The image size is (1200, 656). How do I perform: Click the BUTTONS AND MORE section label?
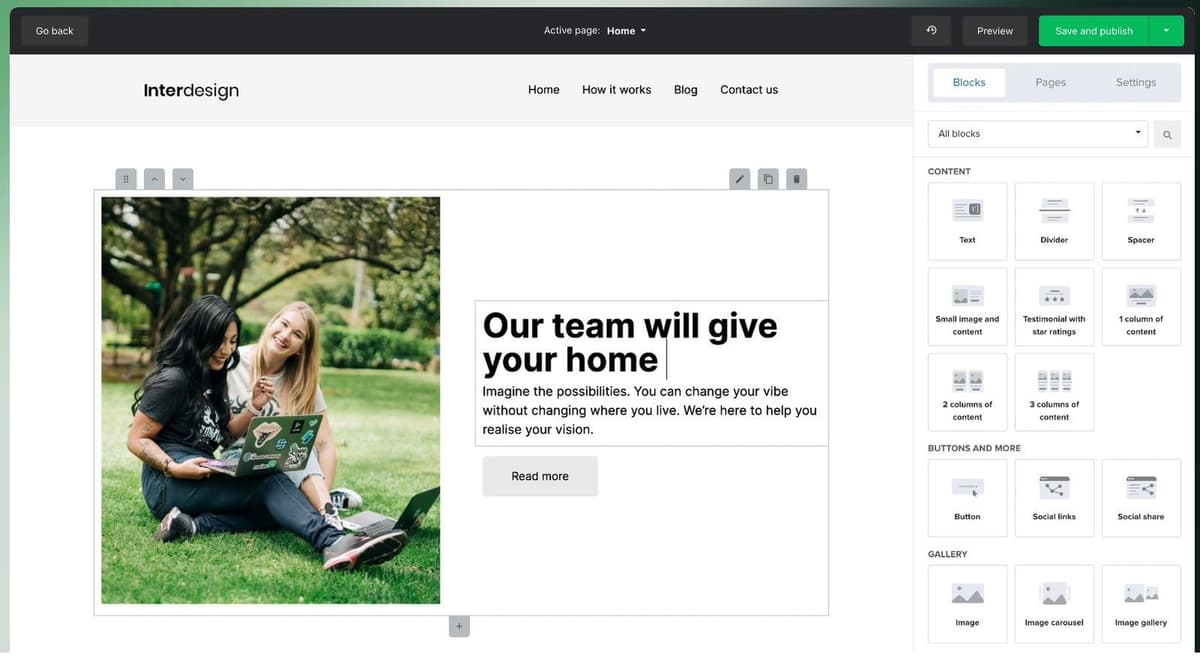pos(974,448)
